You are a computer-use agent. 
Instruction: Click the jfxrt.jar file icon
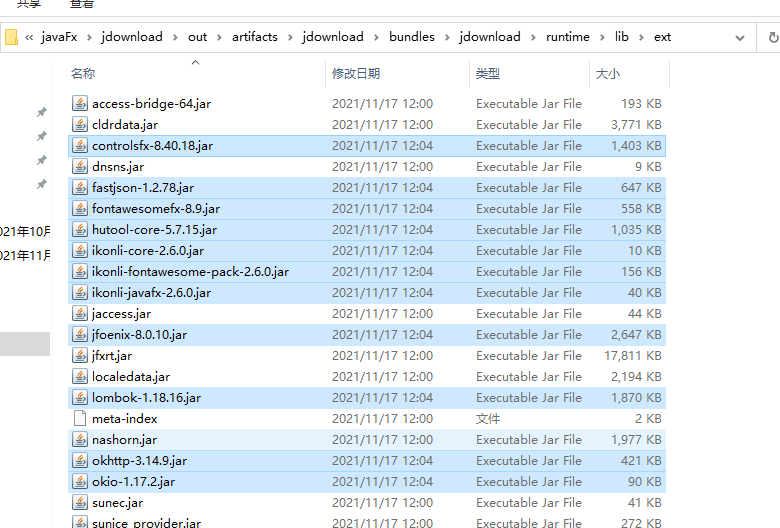click(x=80, y=355)
